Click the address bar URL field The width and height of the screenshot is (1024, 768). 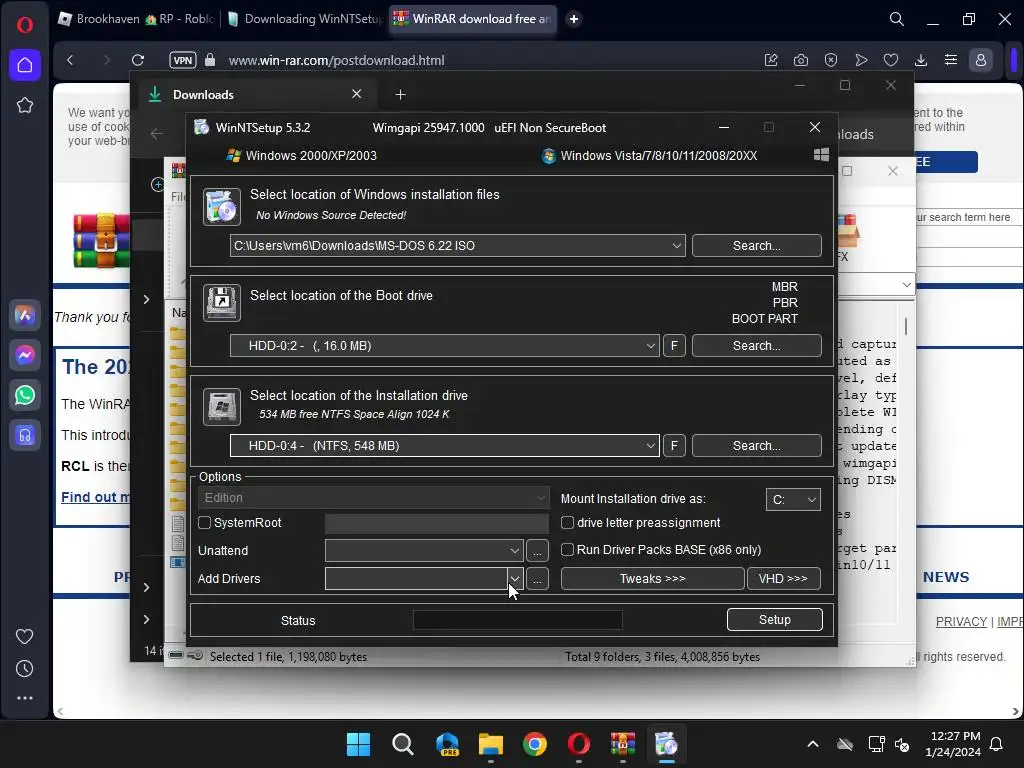tap(336, 60)
